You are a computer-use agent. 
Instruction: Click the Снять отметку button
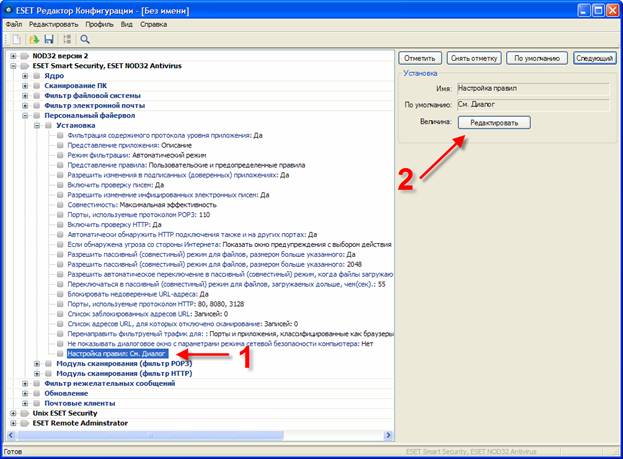point(474,58)
